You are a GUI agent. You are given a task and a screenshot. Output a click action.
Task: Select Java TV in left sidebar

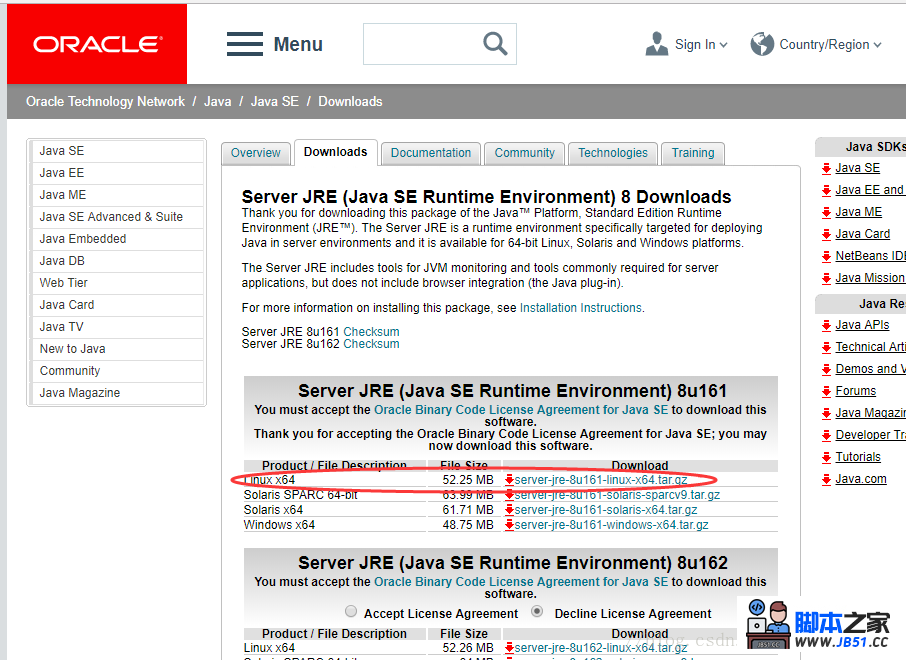[117, 327]
